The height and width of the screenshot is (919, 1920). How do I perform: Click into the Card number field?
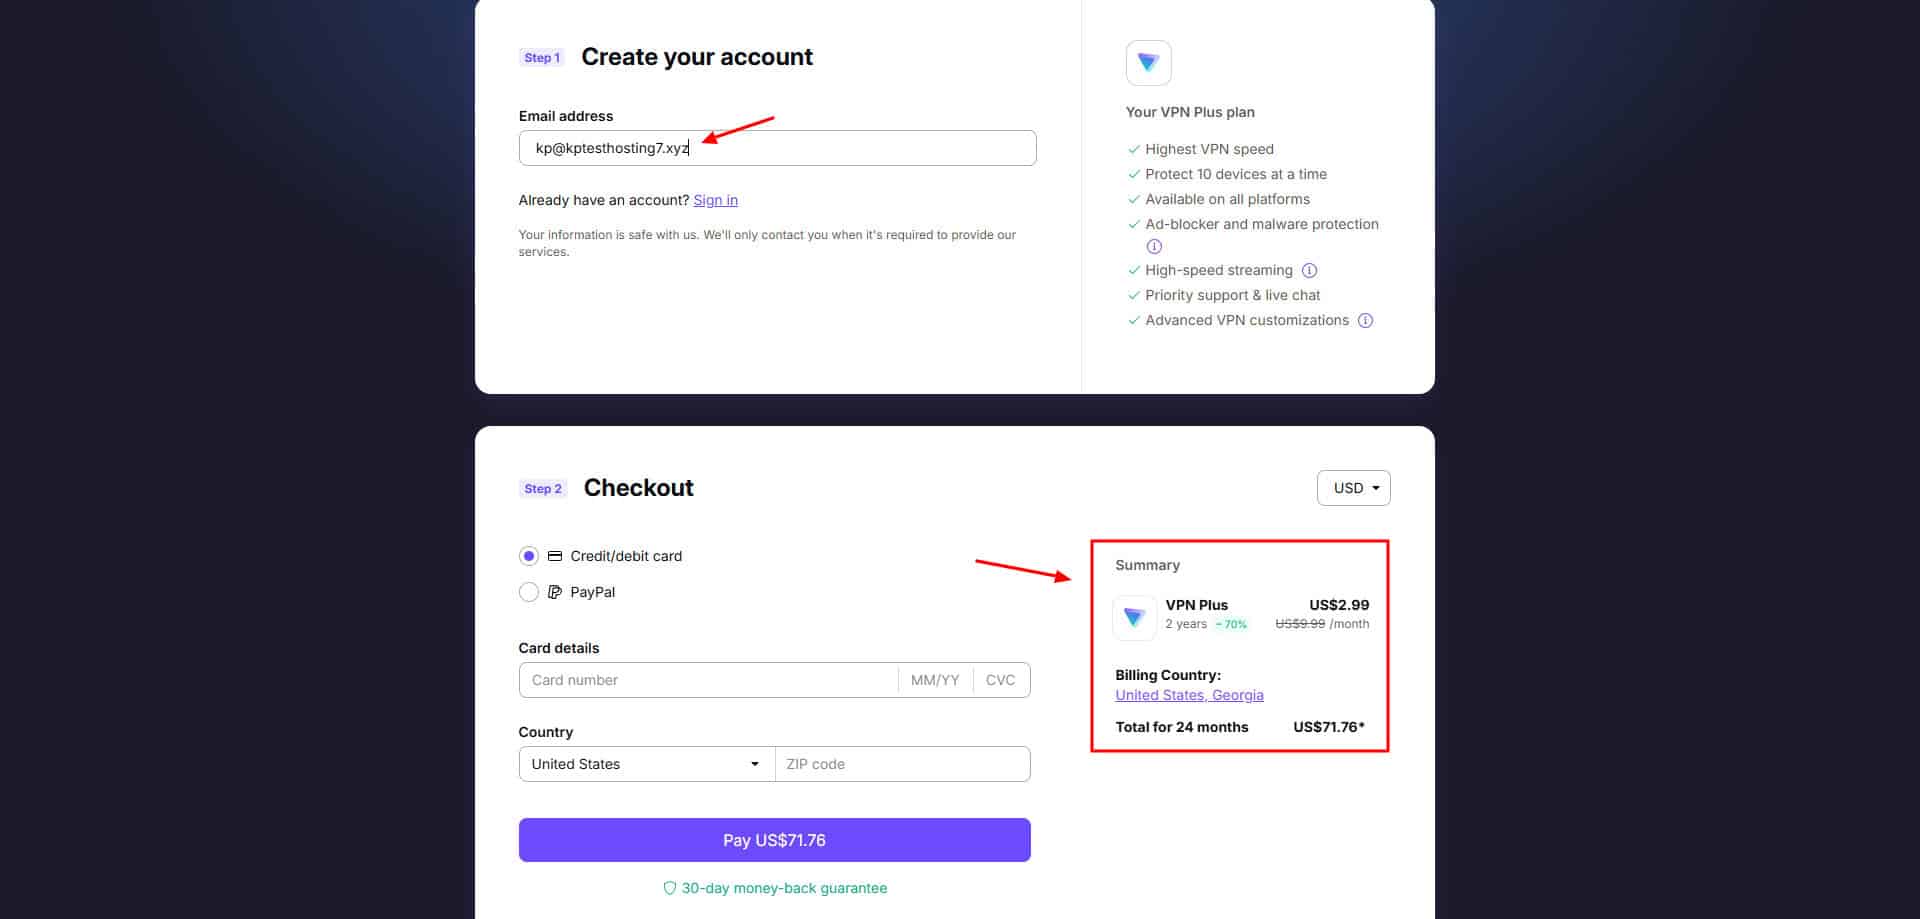709,680
